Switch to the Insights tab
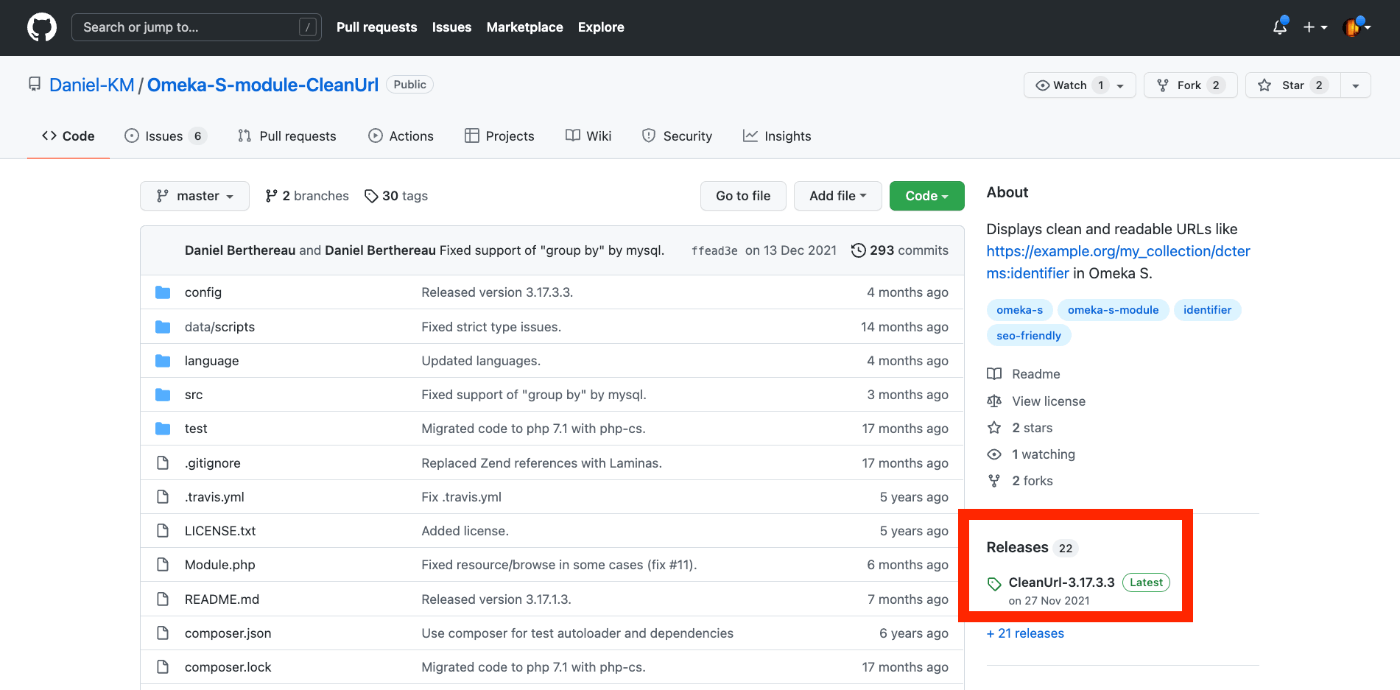1400x690 pixels. coord(777,136)
